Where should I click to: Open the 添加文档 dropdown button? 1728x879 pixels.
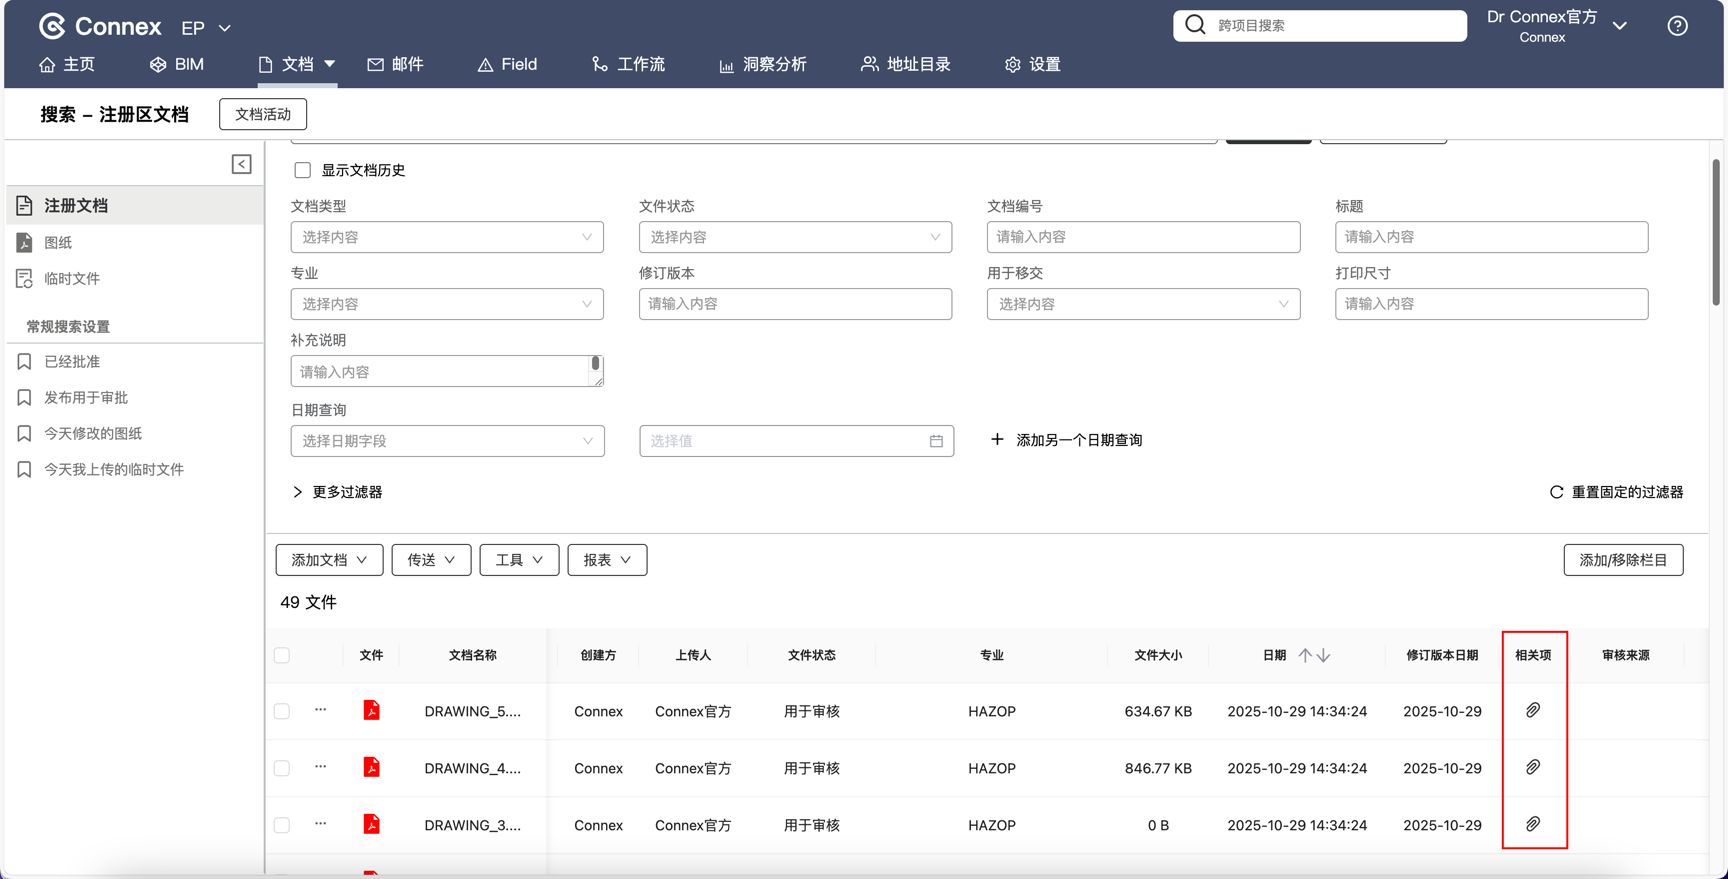coord(329,560)
